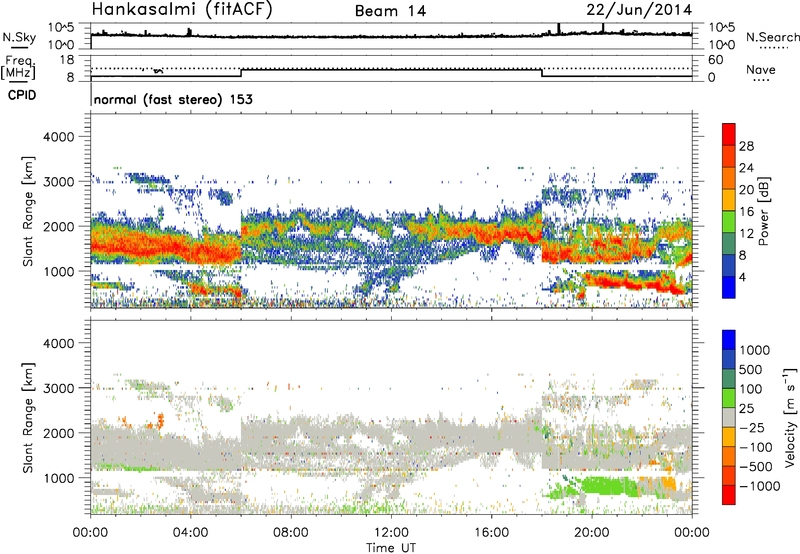Select the Power [dB] colorbar title
The height and width of the screenshot is (554, 800).
tap(764, 211)
